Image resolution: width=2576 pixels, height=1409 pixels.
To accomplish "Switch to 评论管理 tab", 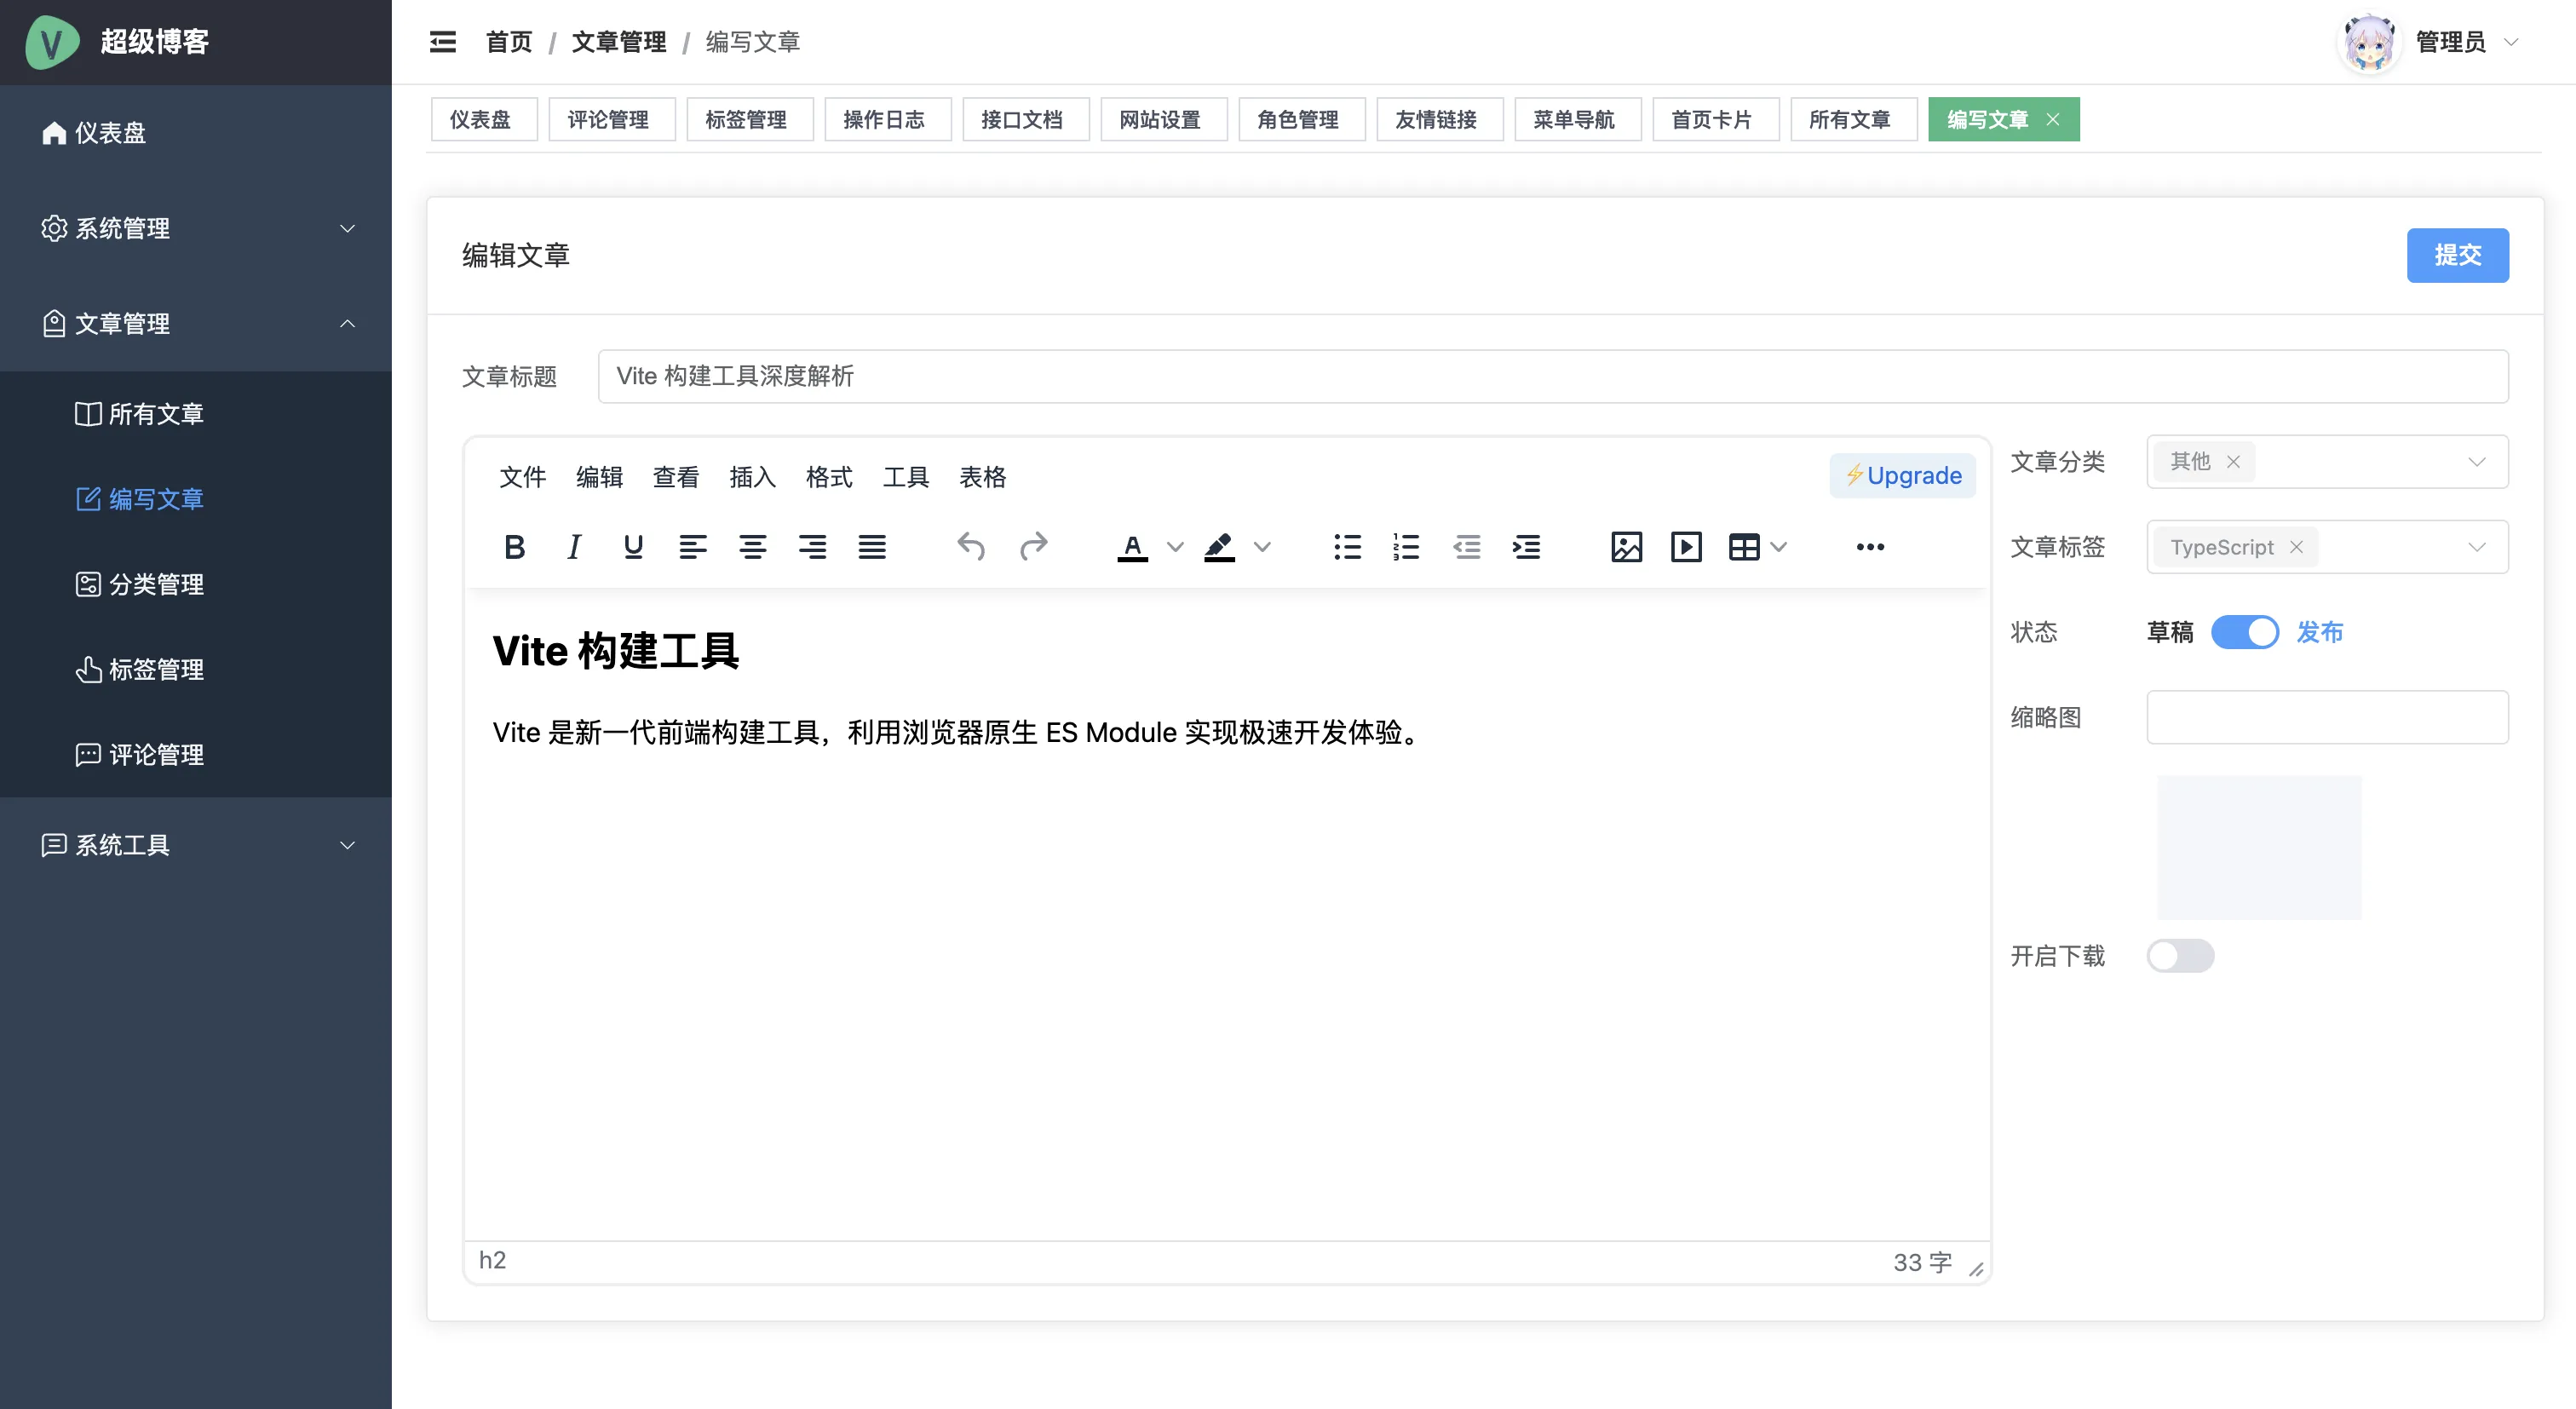I will click(x=611, y=120).
